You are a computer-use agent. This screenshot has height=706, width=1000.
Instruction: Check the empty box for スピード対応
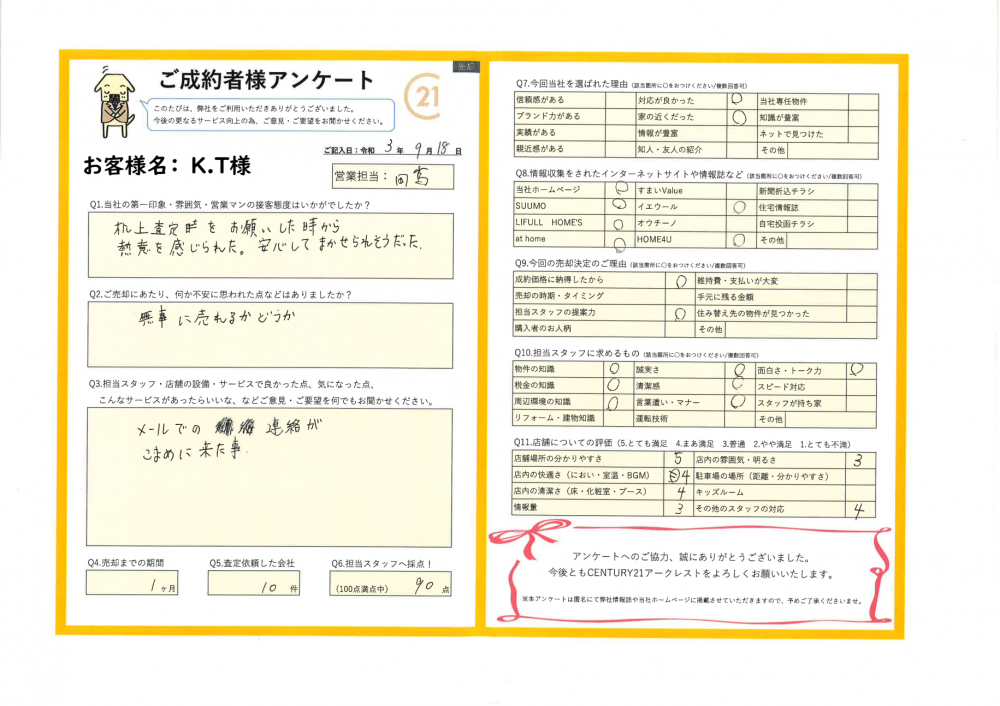click(x=862, y=386)
